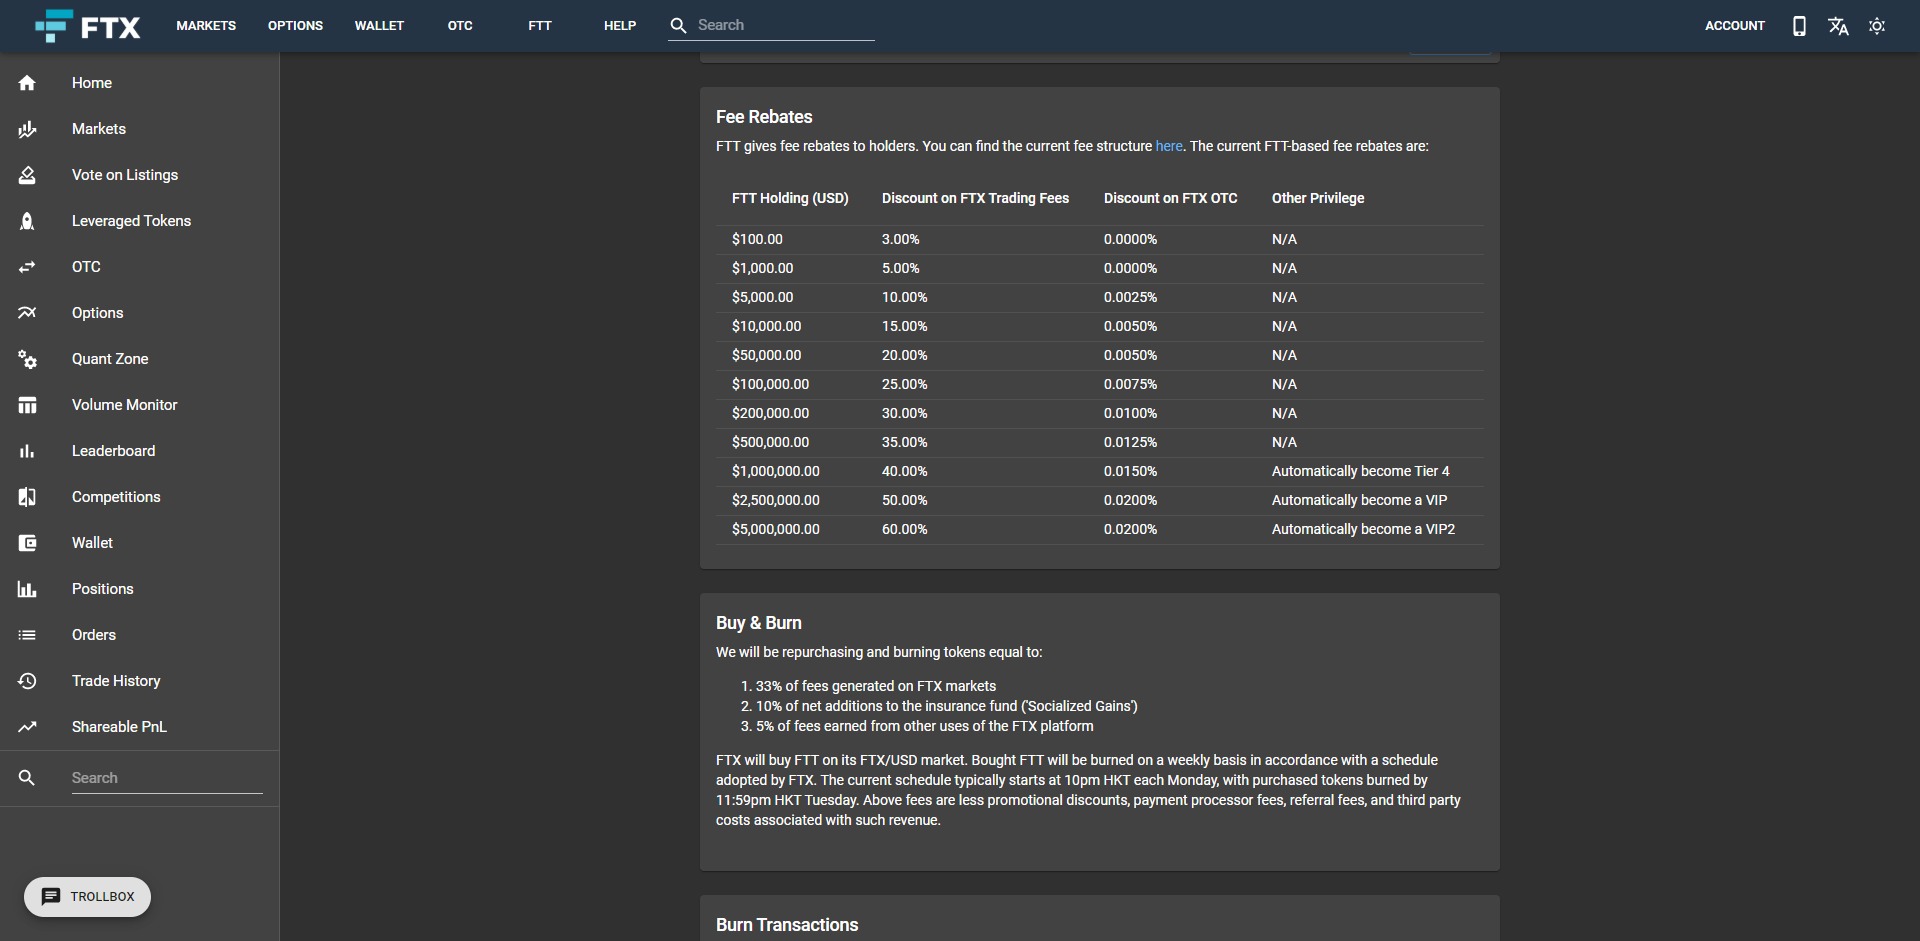Click 'Discount on FTX OTC' header
Screen dimensions: 1920x941
tap(1170, 198)
